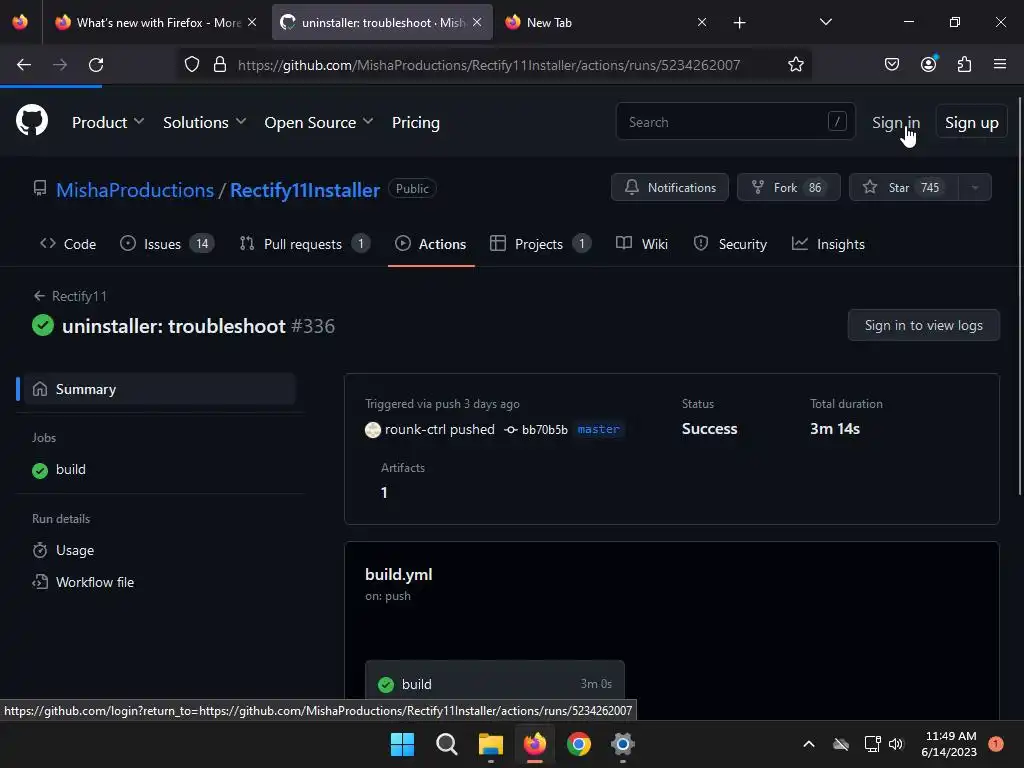1024x768 pixels.
Task: Open the Extensions puzzle icon
Action: pos(964,64)
